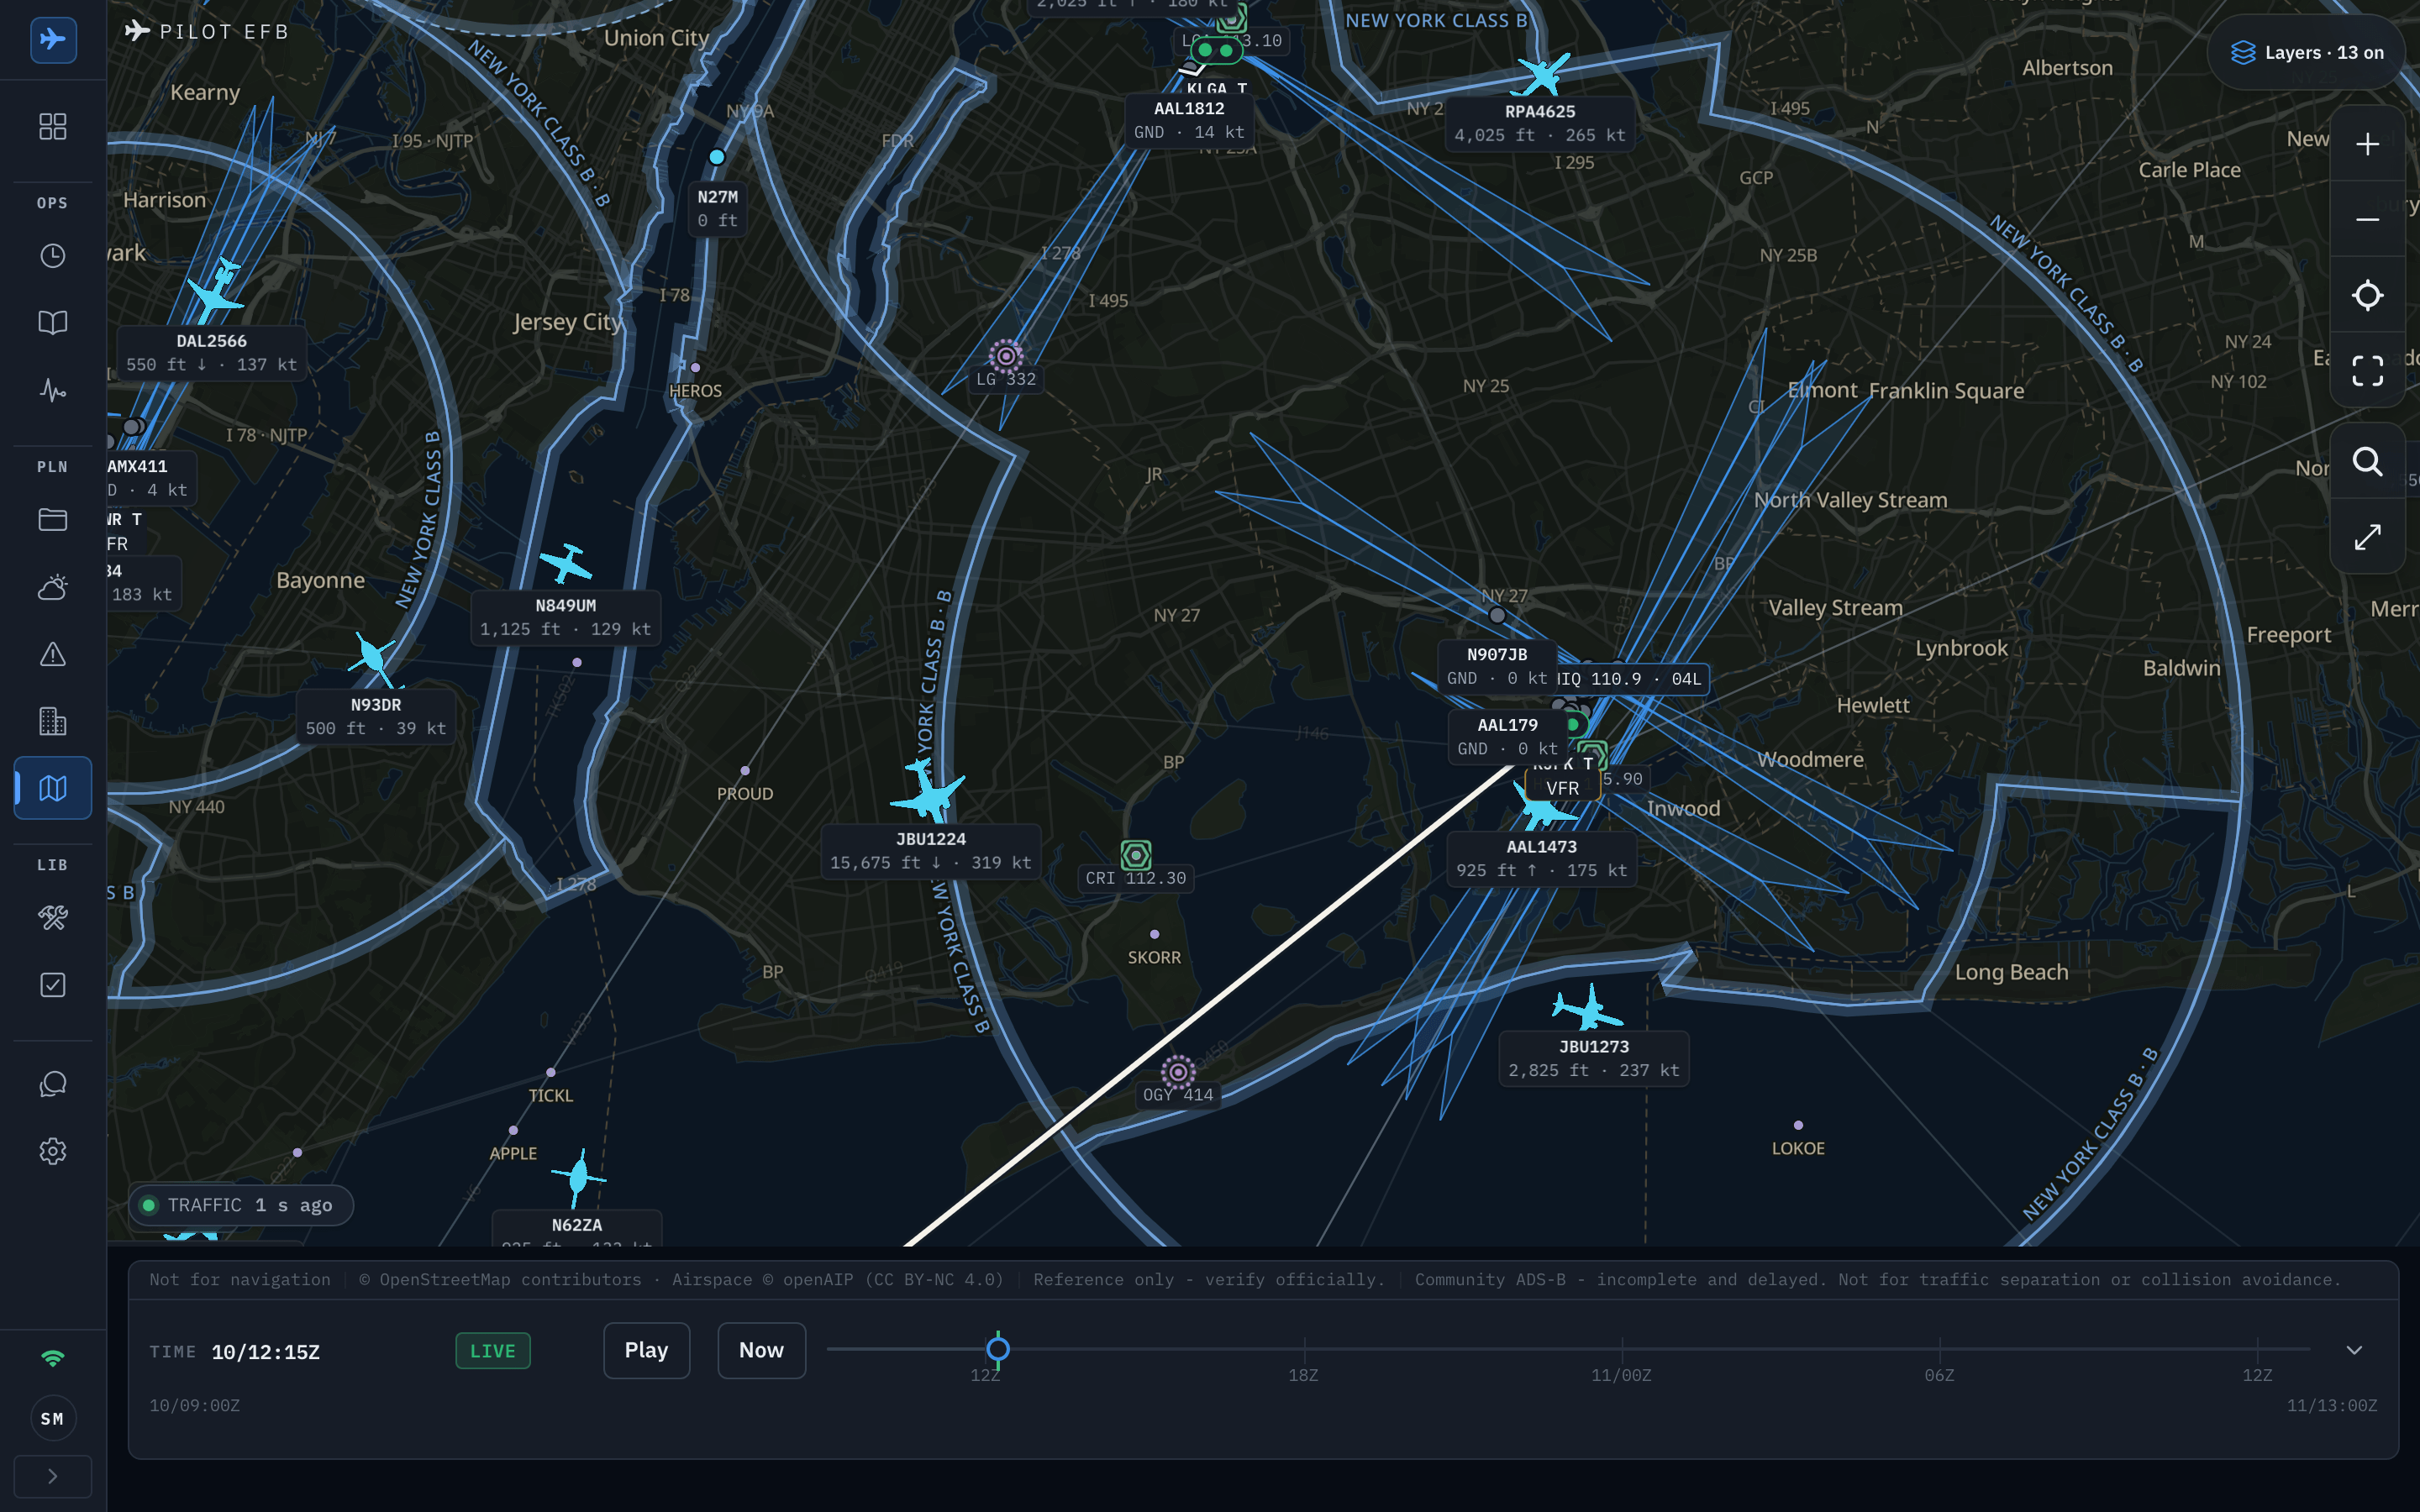Screen dimensions: 2420x1512
Task: Open the activity pulse icon
Action: (x=53, y=389)
